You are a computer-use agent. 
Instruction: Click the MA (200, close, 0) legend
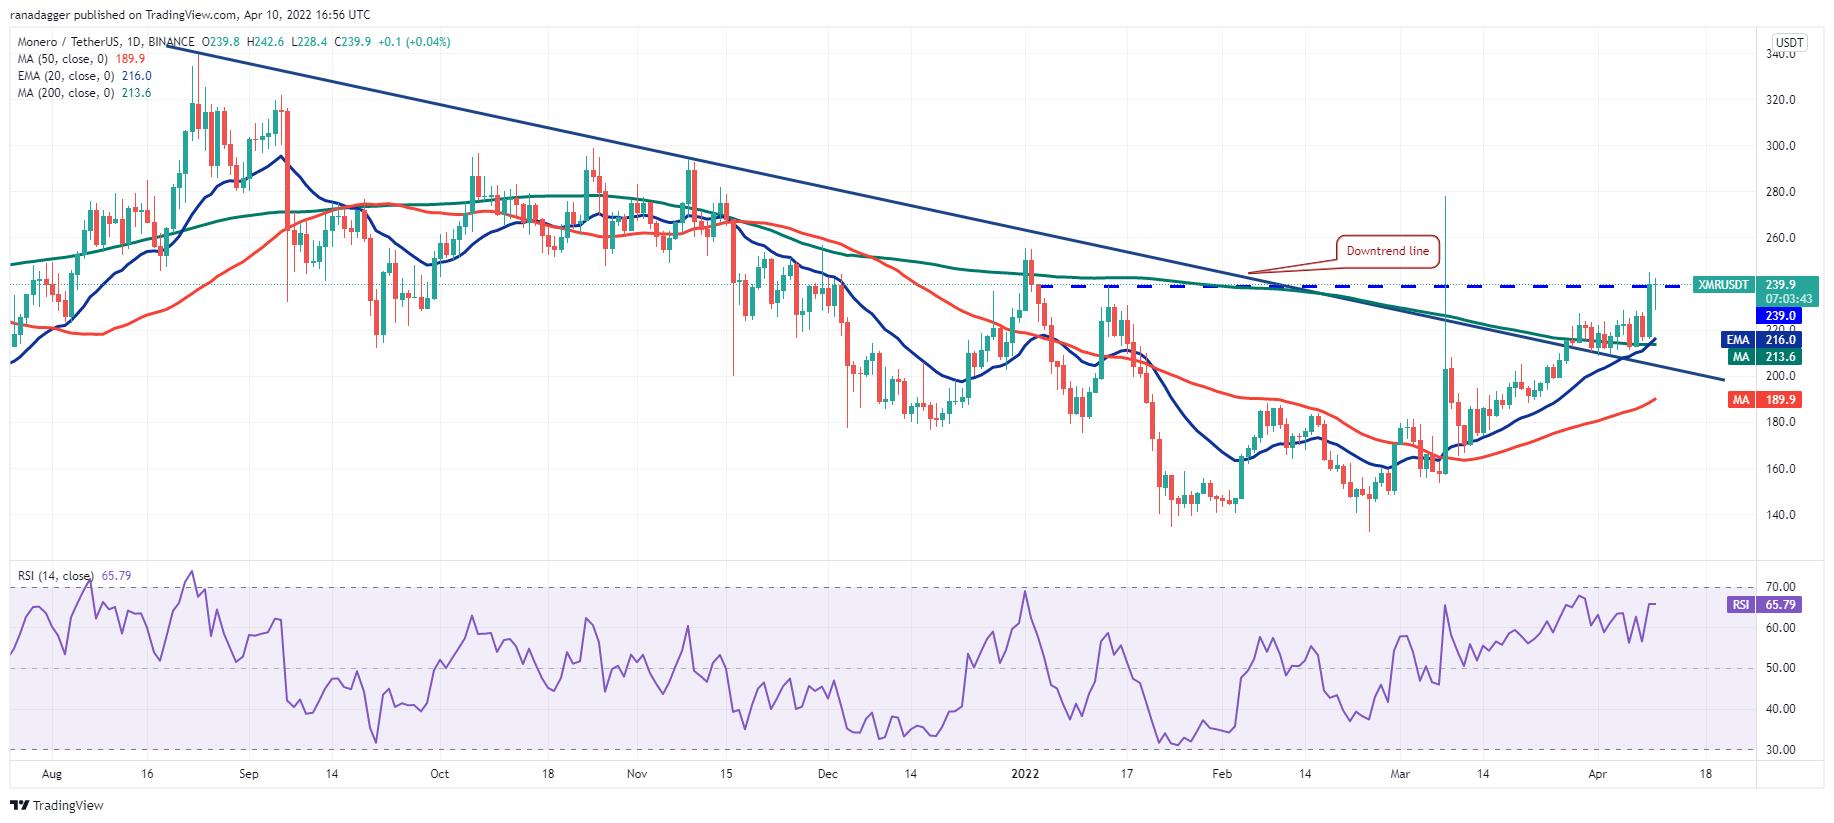click(x=83, y=93)
